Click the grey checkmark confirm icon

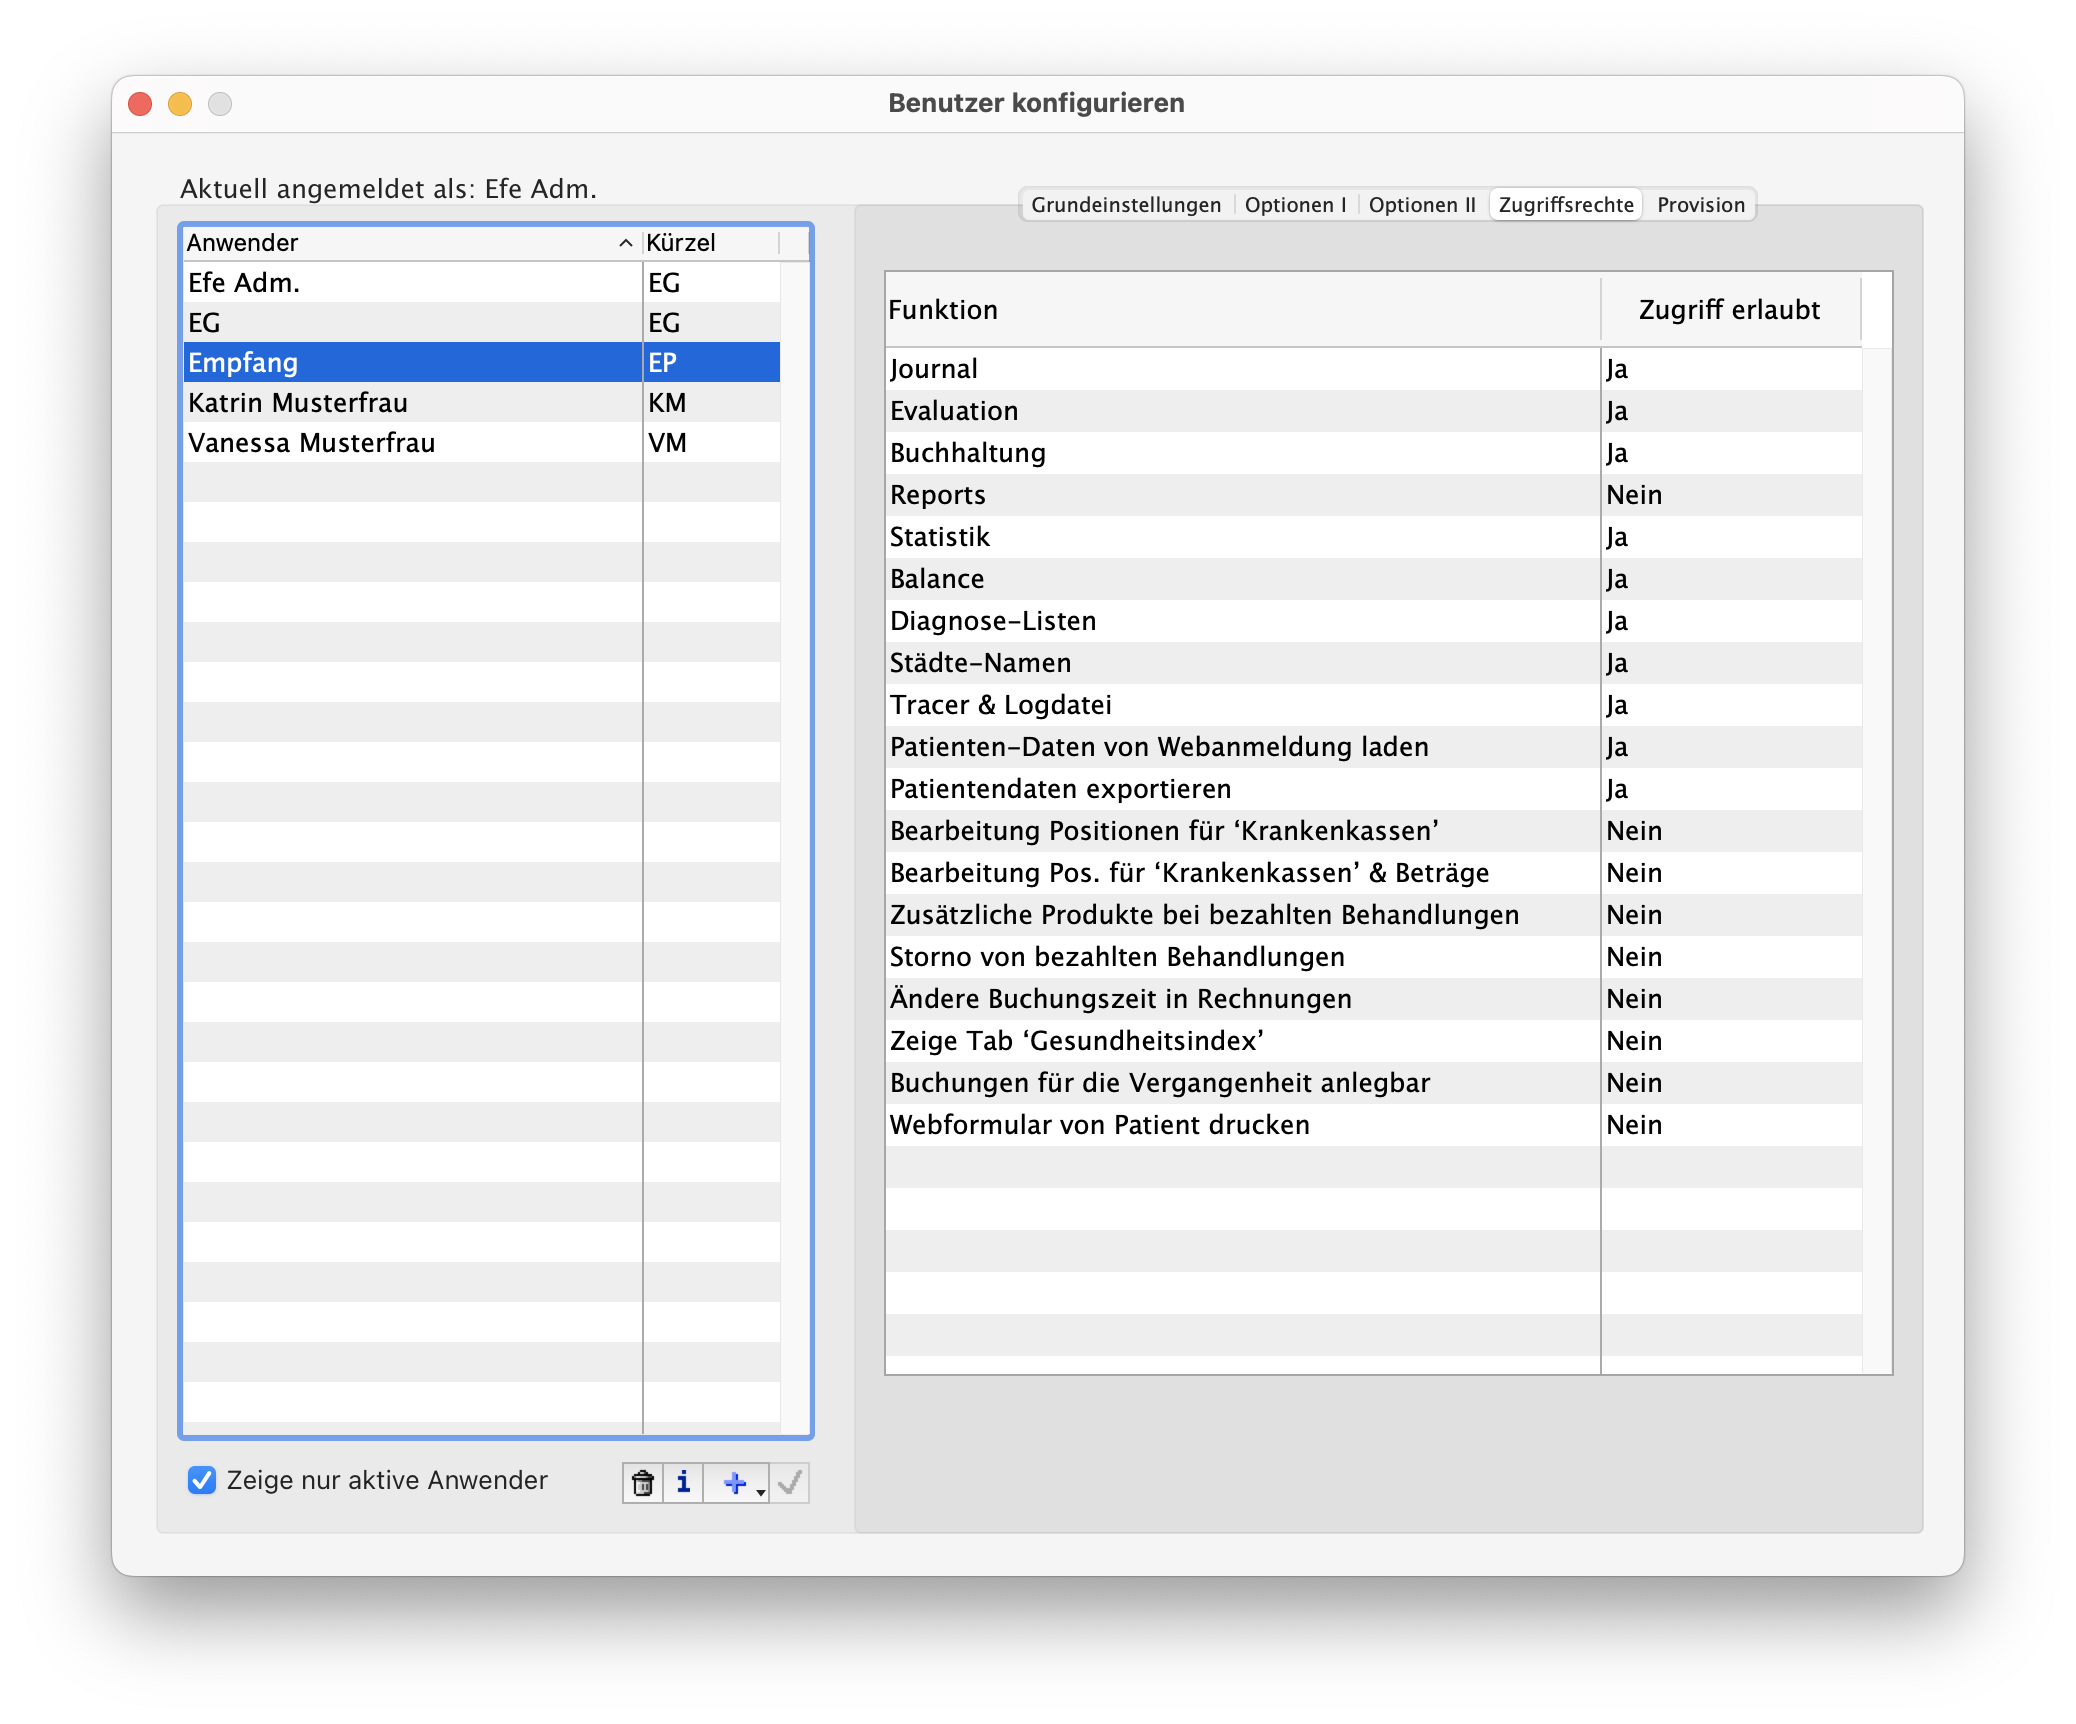tap(790, 1483)
